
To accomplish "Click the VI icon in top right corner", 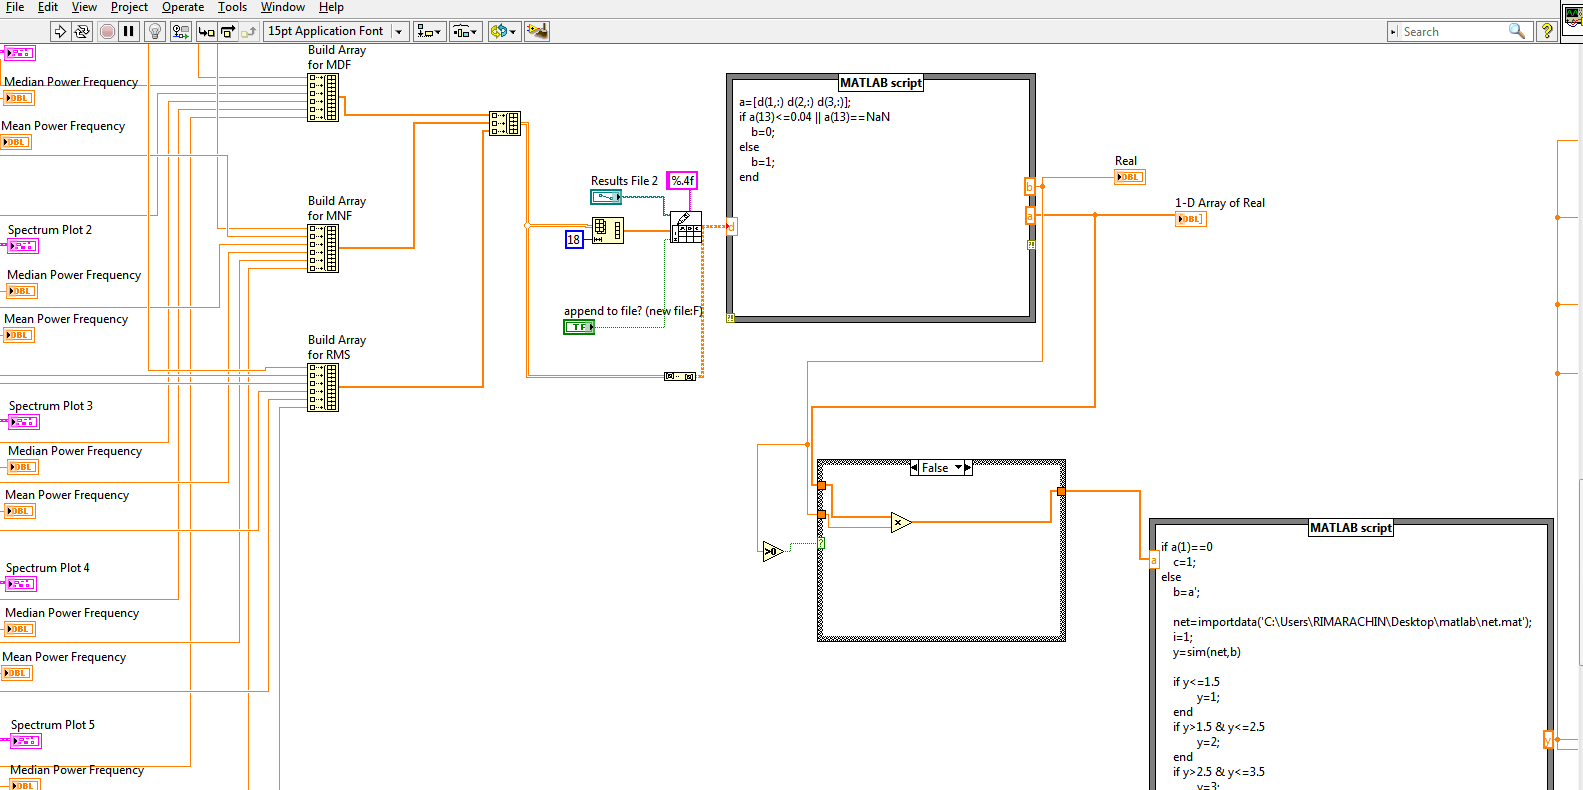I will pos(1573,18).
